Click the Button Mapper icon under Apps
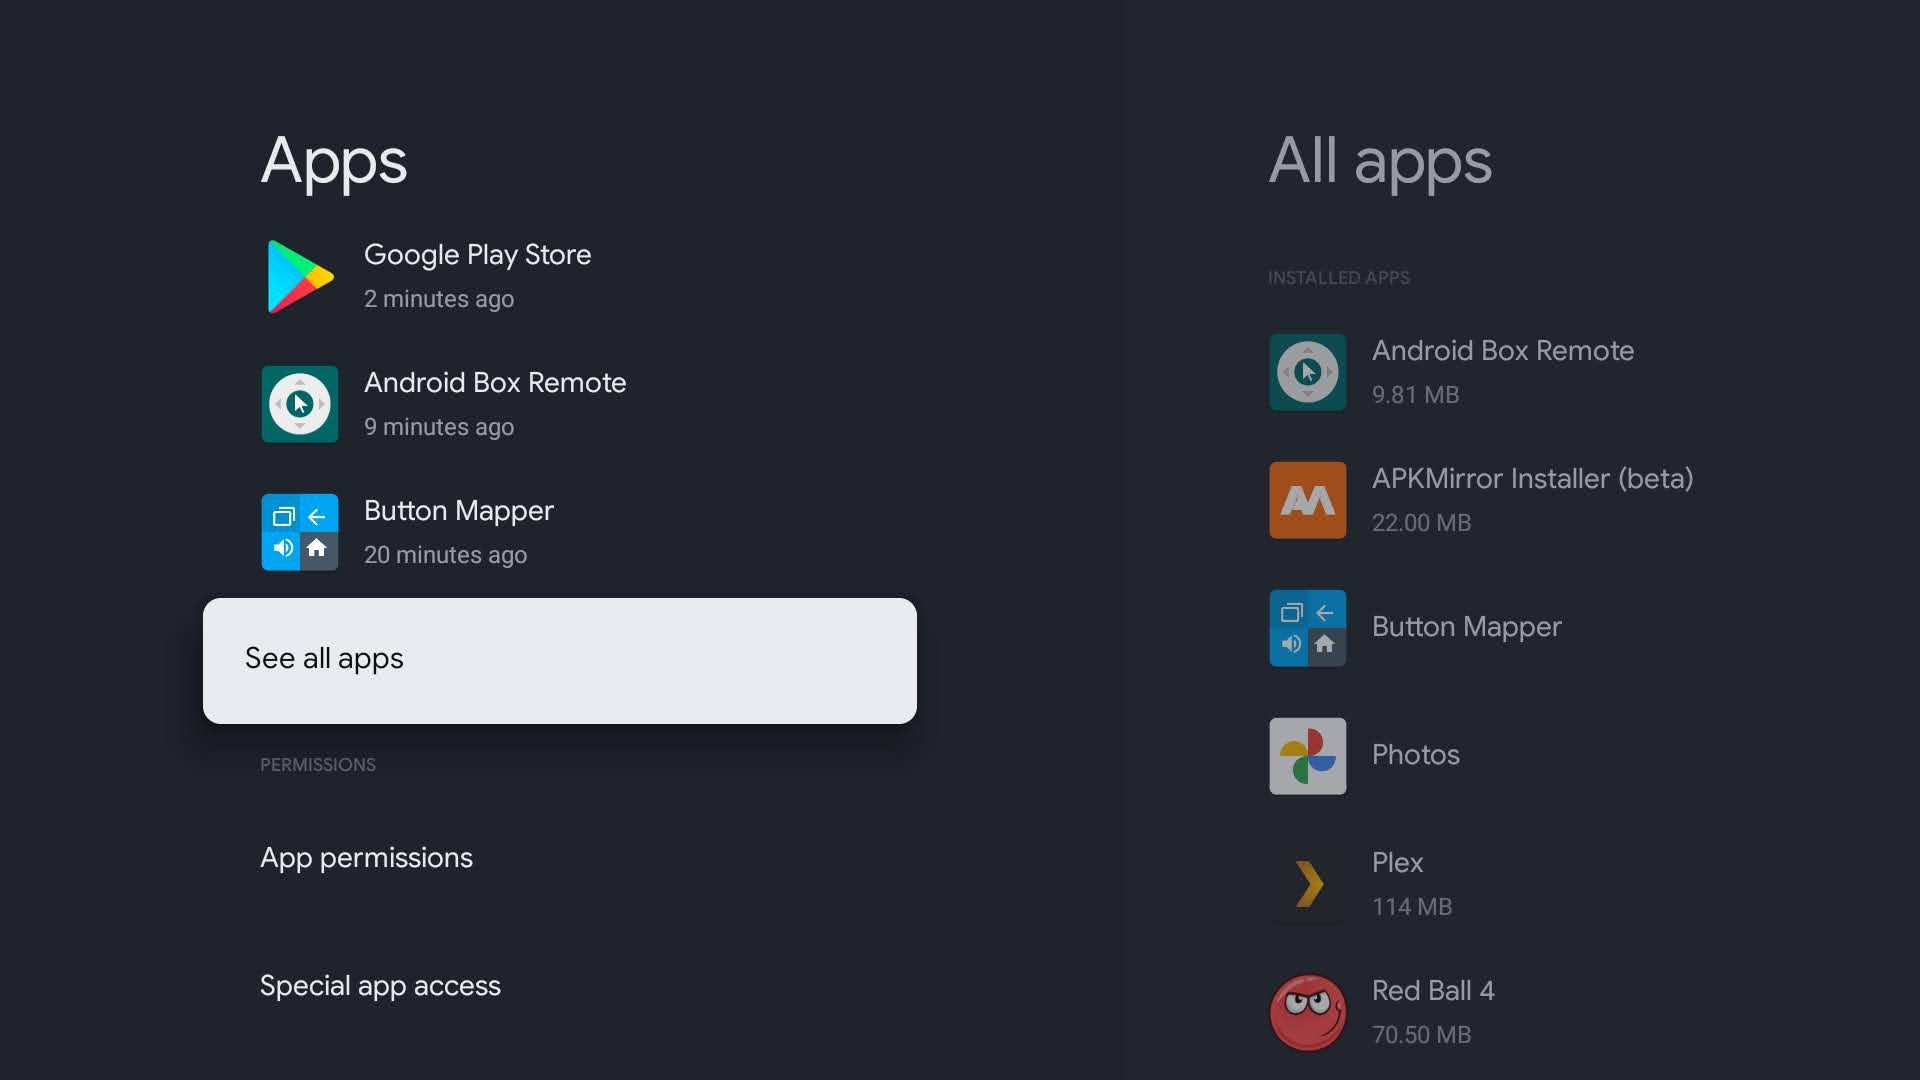 pyautogui.click(x=299, y=532)
